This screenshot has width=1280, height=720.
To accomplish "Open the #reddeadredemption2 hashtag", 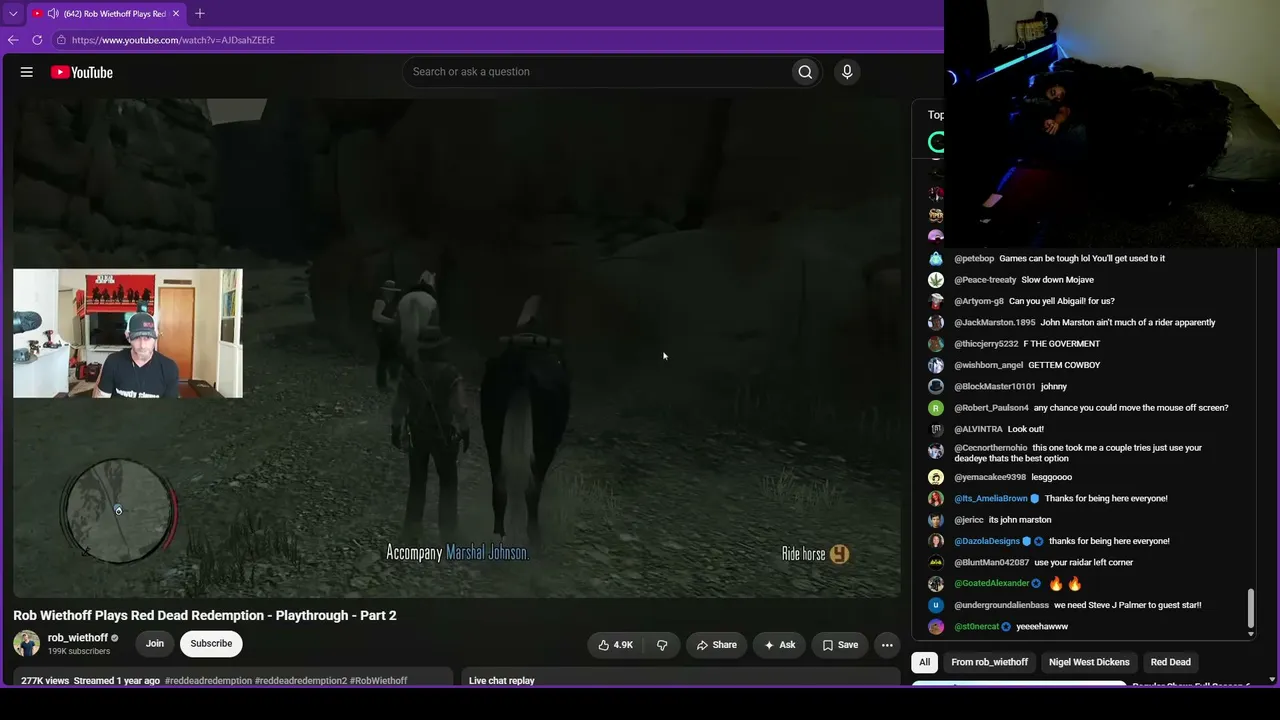I will click(x=301, y=681).
